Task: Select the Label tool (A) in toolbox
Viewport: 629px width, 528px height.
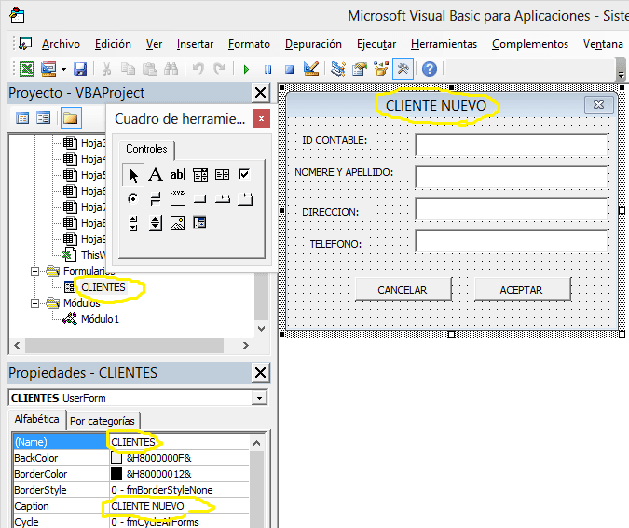Action: [x=155, y=175]
